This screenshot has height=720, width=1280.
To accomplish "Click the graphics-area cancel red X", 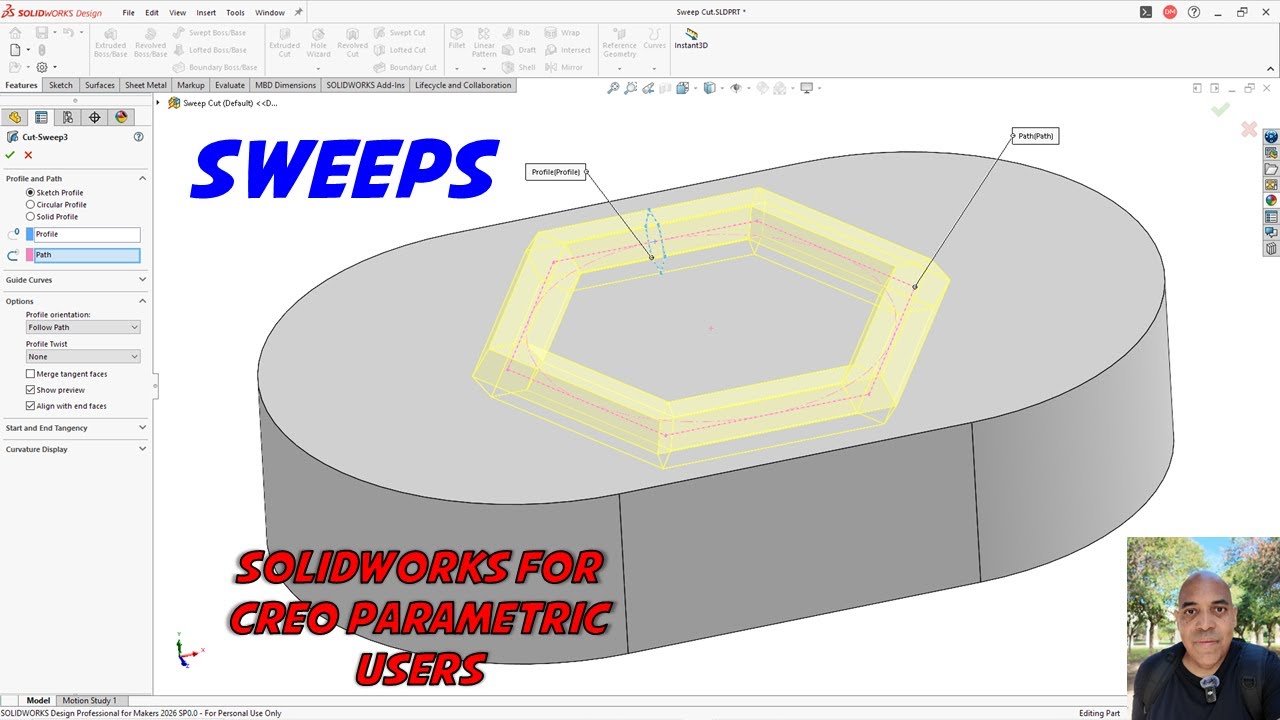I will pyautogui.click(x=1248, y=129).
